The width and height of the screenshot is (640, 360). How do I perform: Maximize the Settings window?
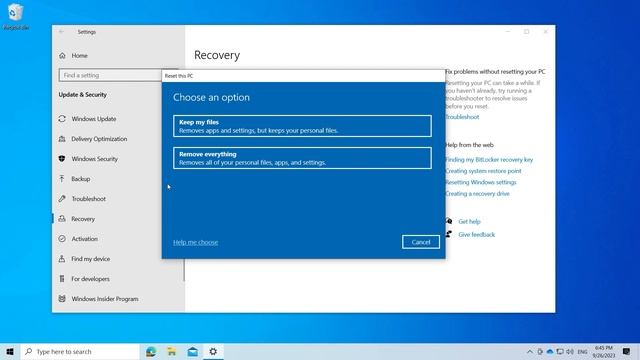point(527,32)
